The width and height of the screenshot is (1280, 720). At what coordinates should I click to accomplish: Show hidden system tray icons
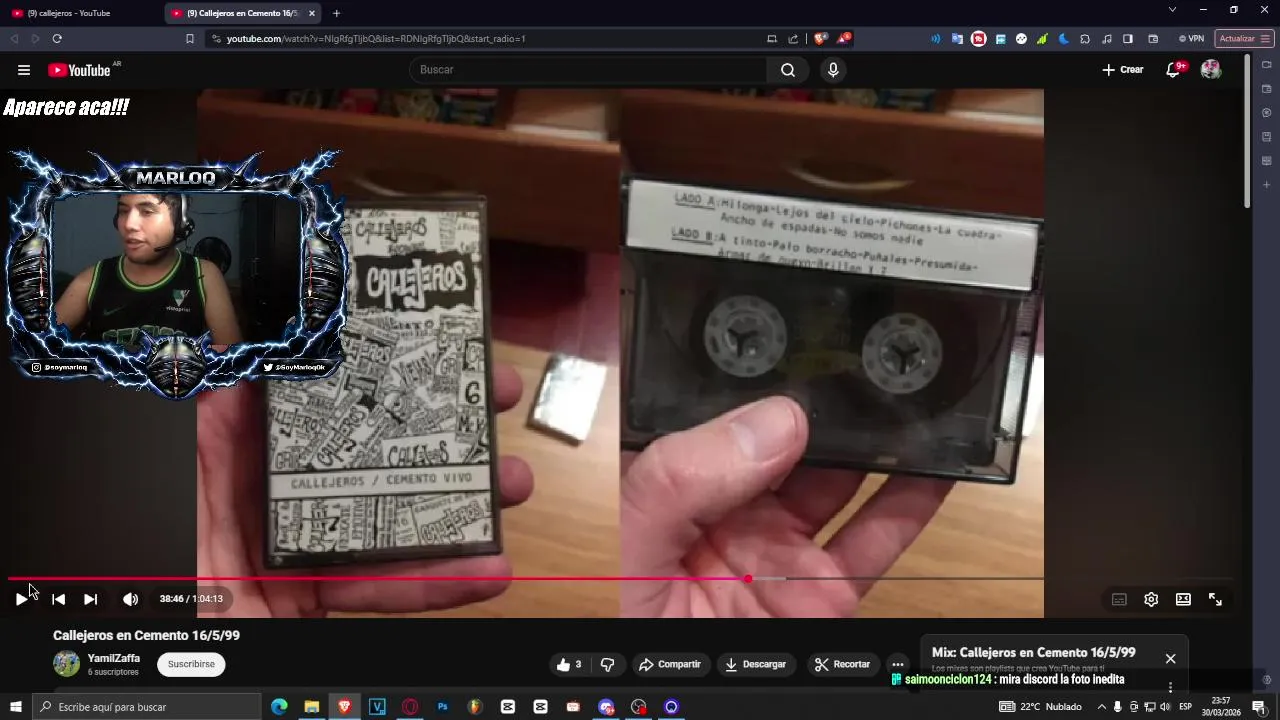point(1101,707)
